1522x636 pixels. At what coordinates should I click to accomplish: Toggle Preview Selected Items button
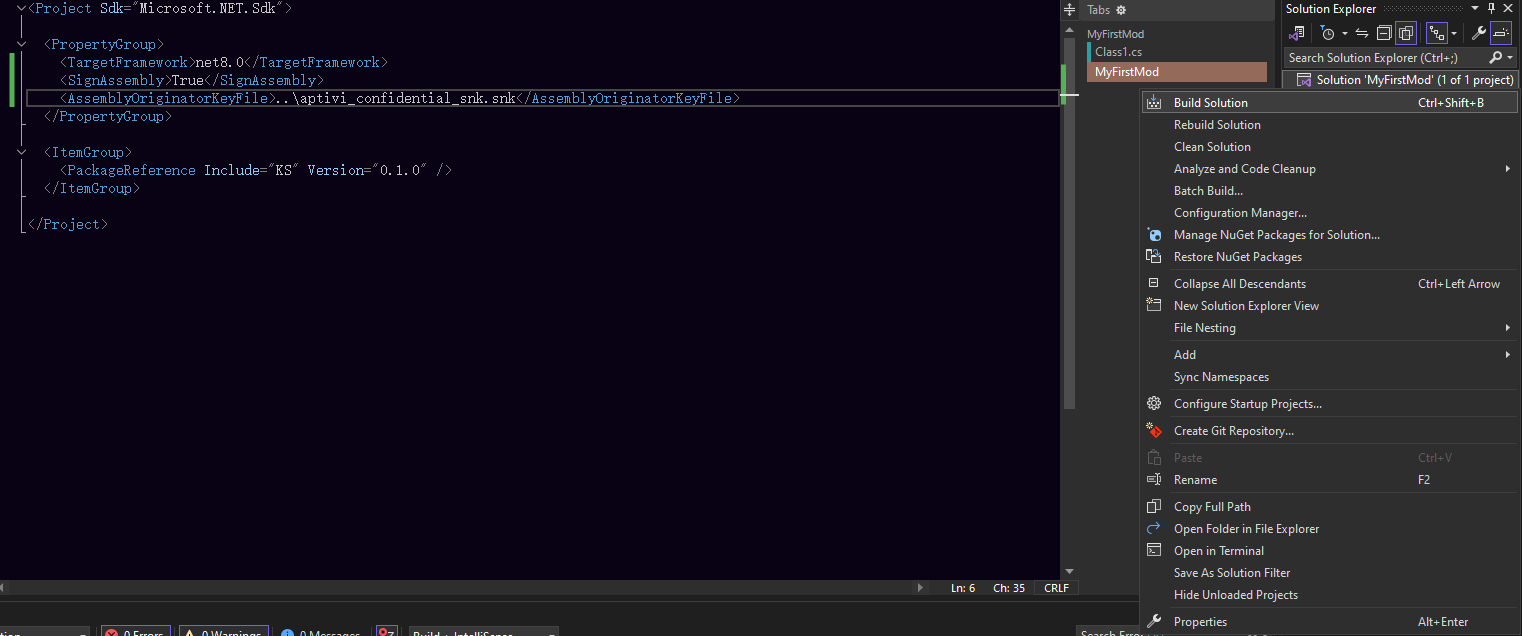click(x=1501, y=33)
